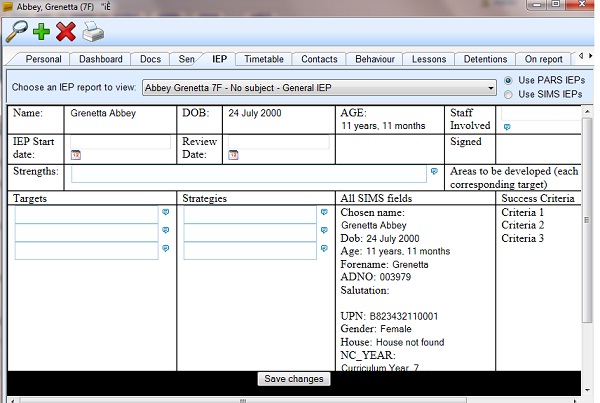Click the red X delete icon

[x=66, y=31]
